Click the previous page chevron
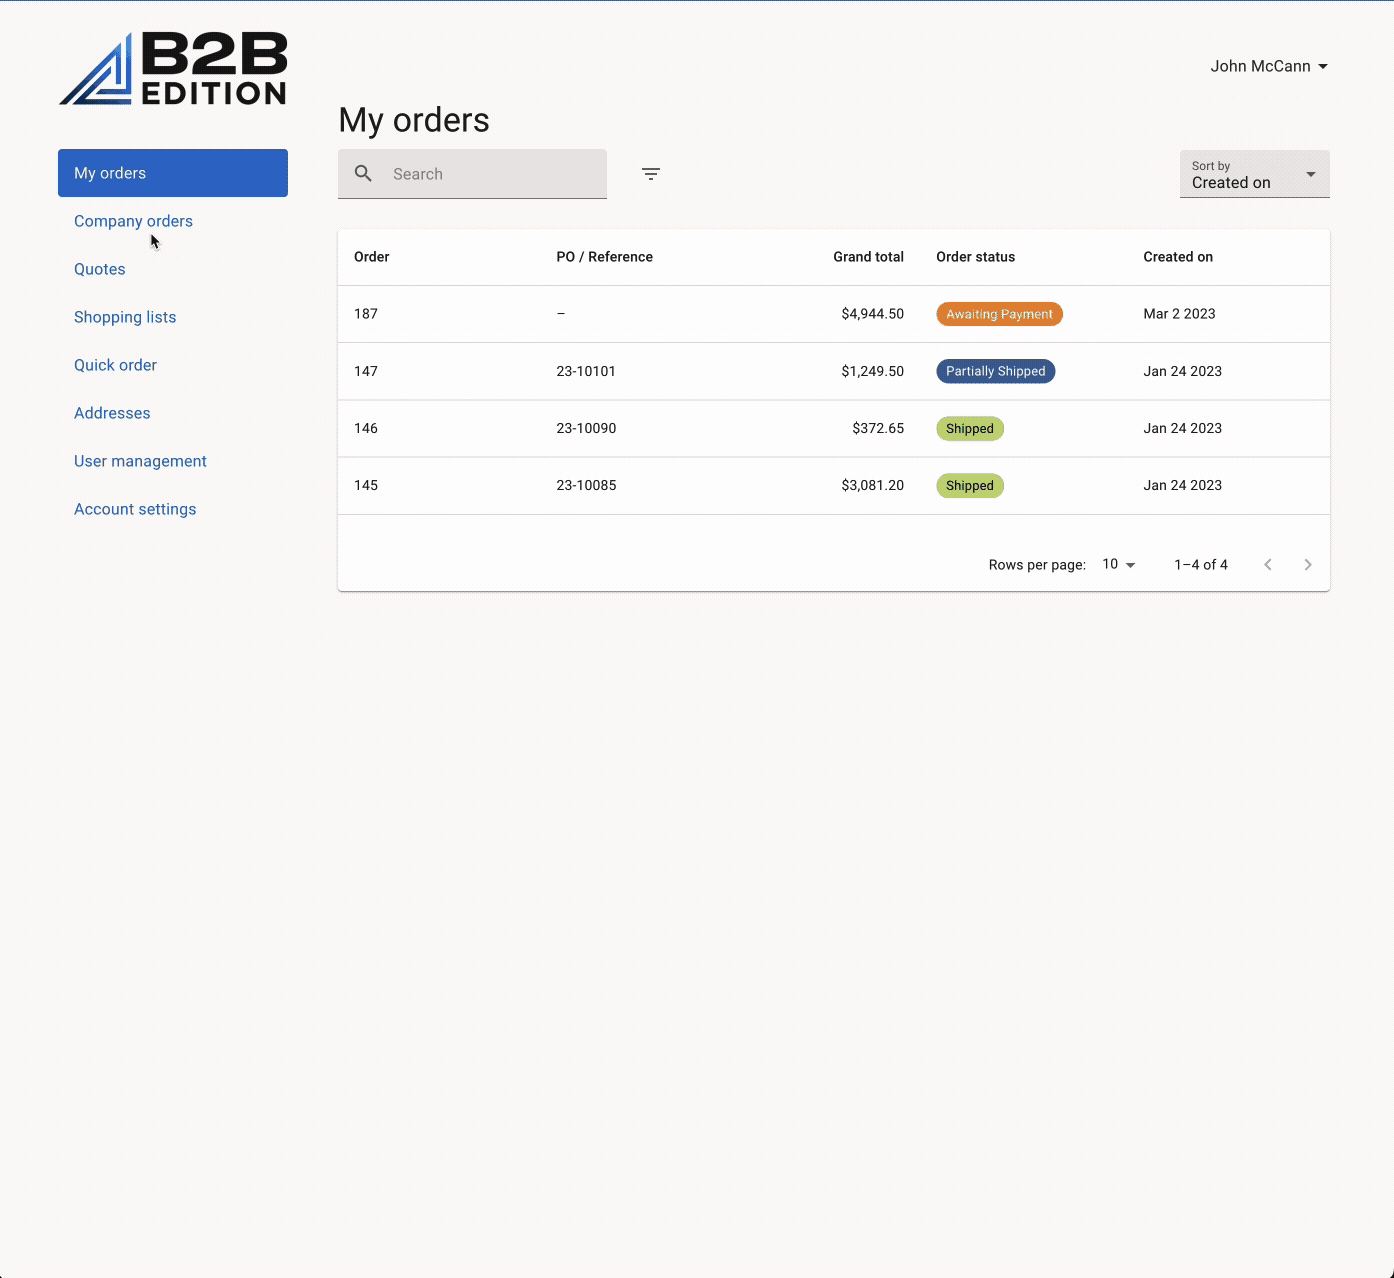The height and width of the screenshot is (1278, 1394). (x=1268, y=564)
